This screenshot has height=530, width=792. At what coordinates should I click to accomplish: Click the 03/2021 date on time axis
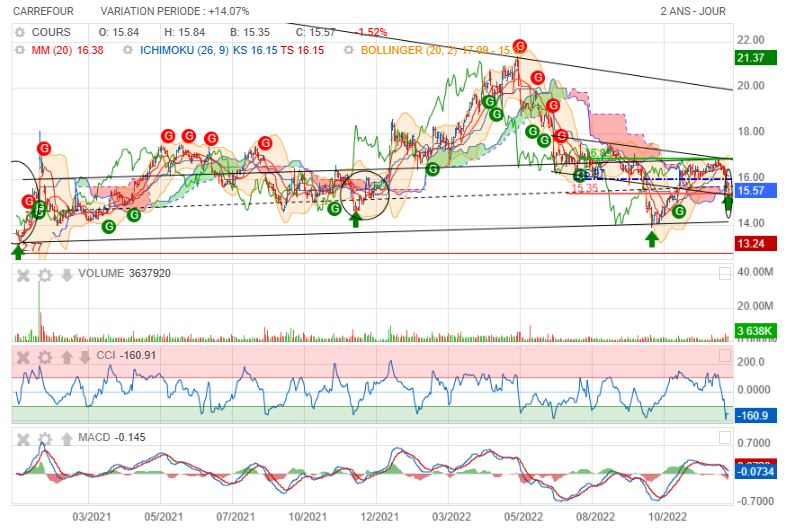point(91,517)
